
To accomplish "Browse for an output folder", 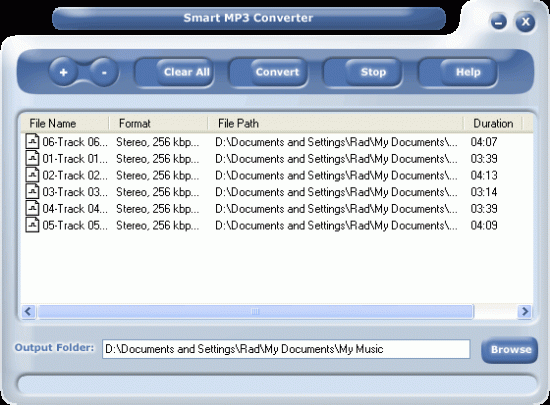I will pyautogui.click(x=510, y=350).
